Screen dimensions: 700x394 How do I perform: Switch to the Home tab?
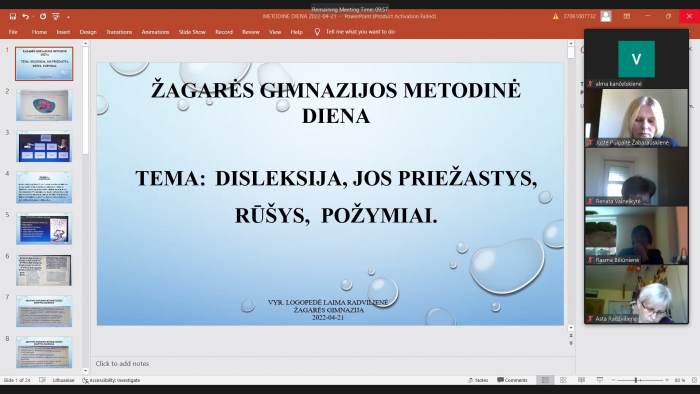39,32
